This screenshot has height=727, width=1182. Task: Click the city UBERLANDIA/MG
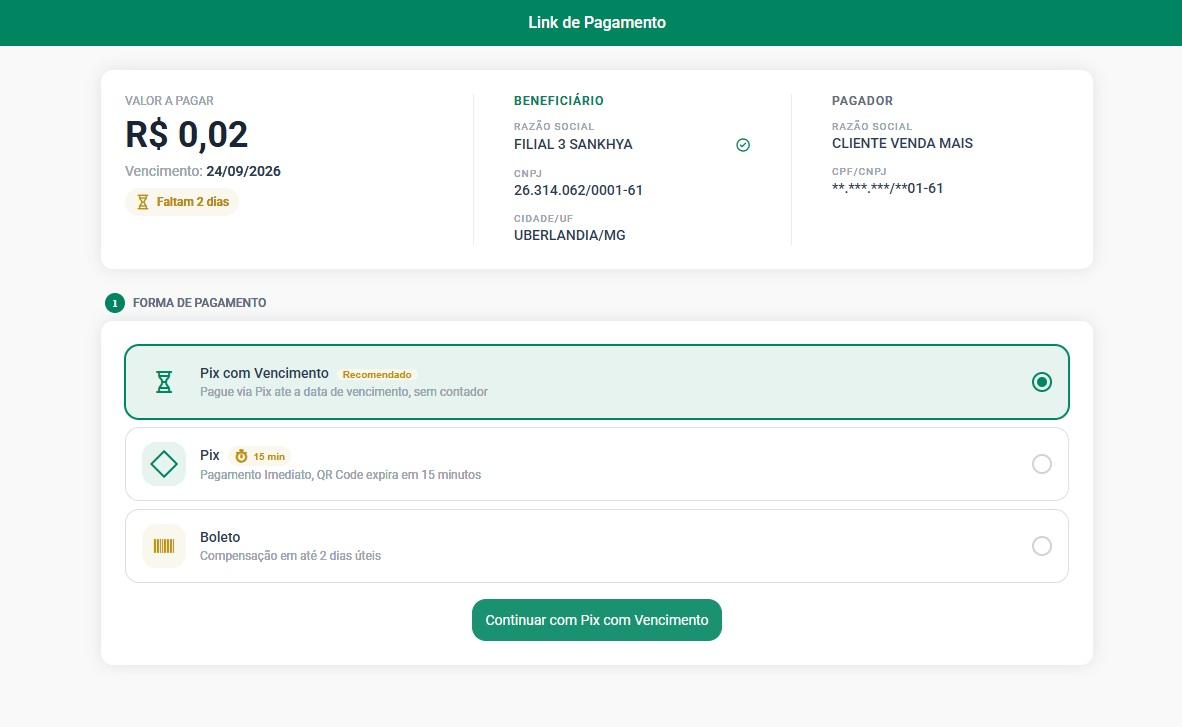(570, 235)
